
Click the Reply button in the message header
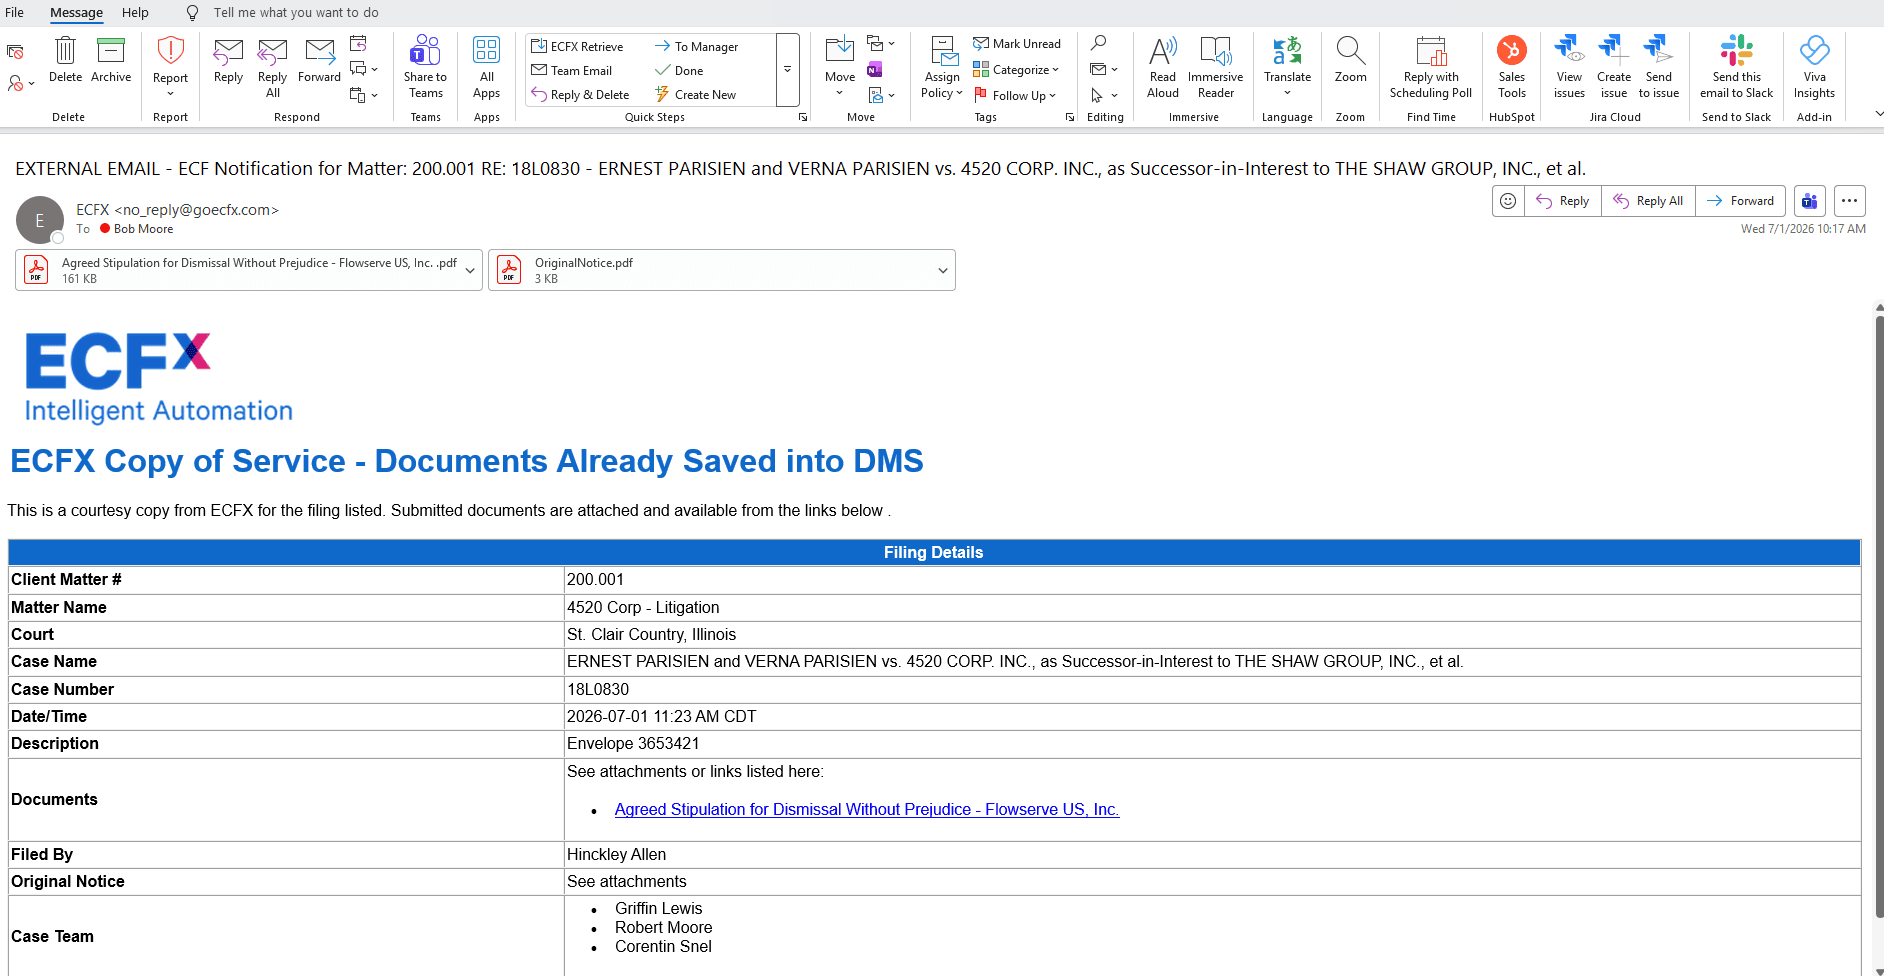(x=1563, y=201)
